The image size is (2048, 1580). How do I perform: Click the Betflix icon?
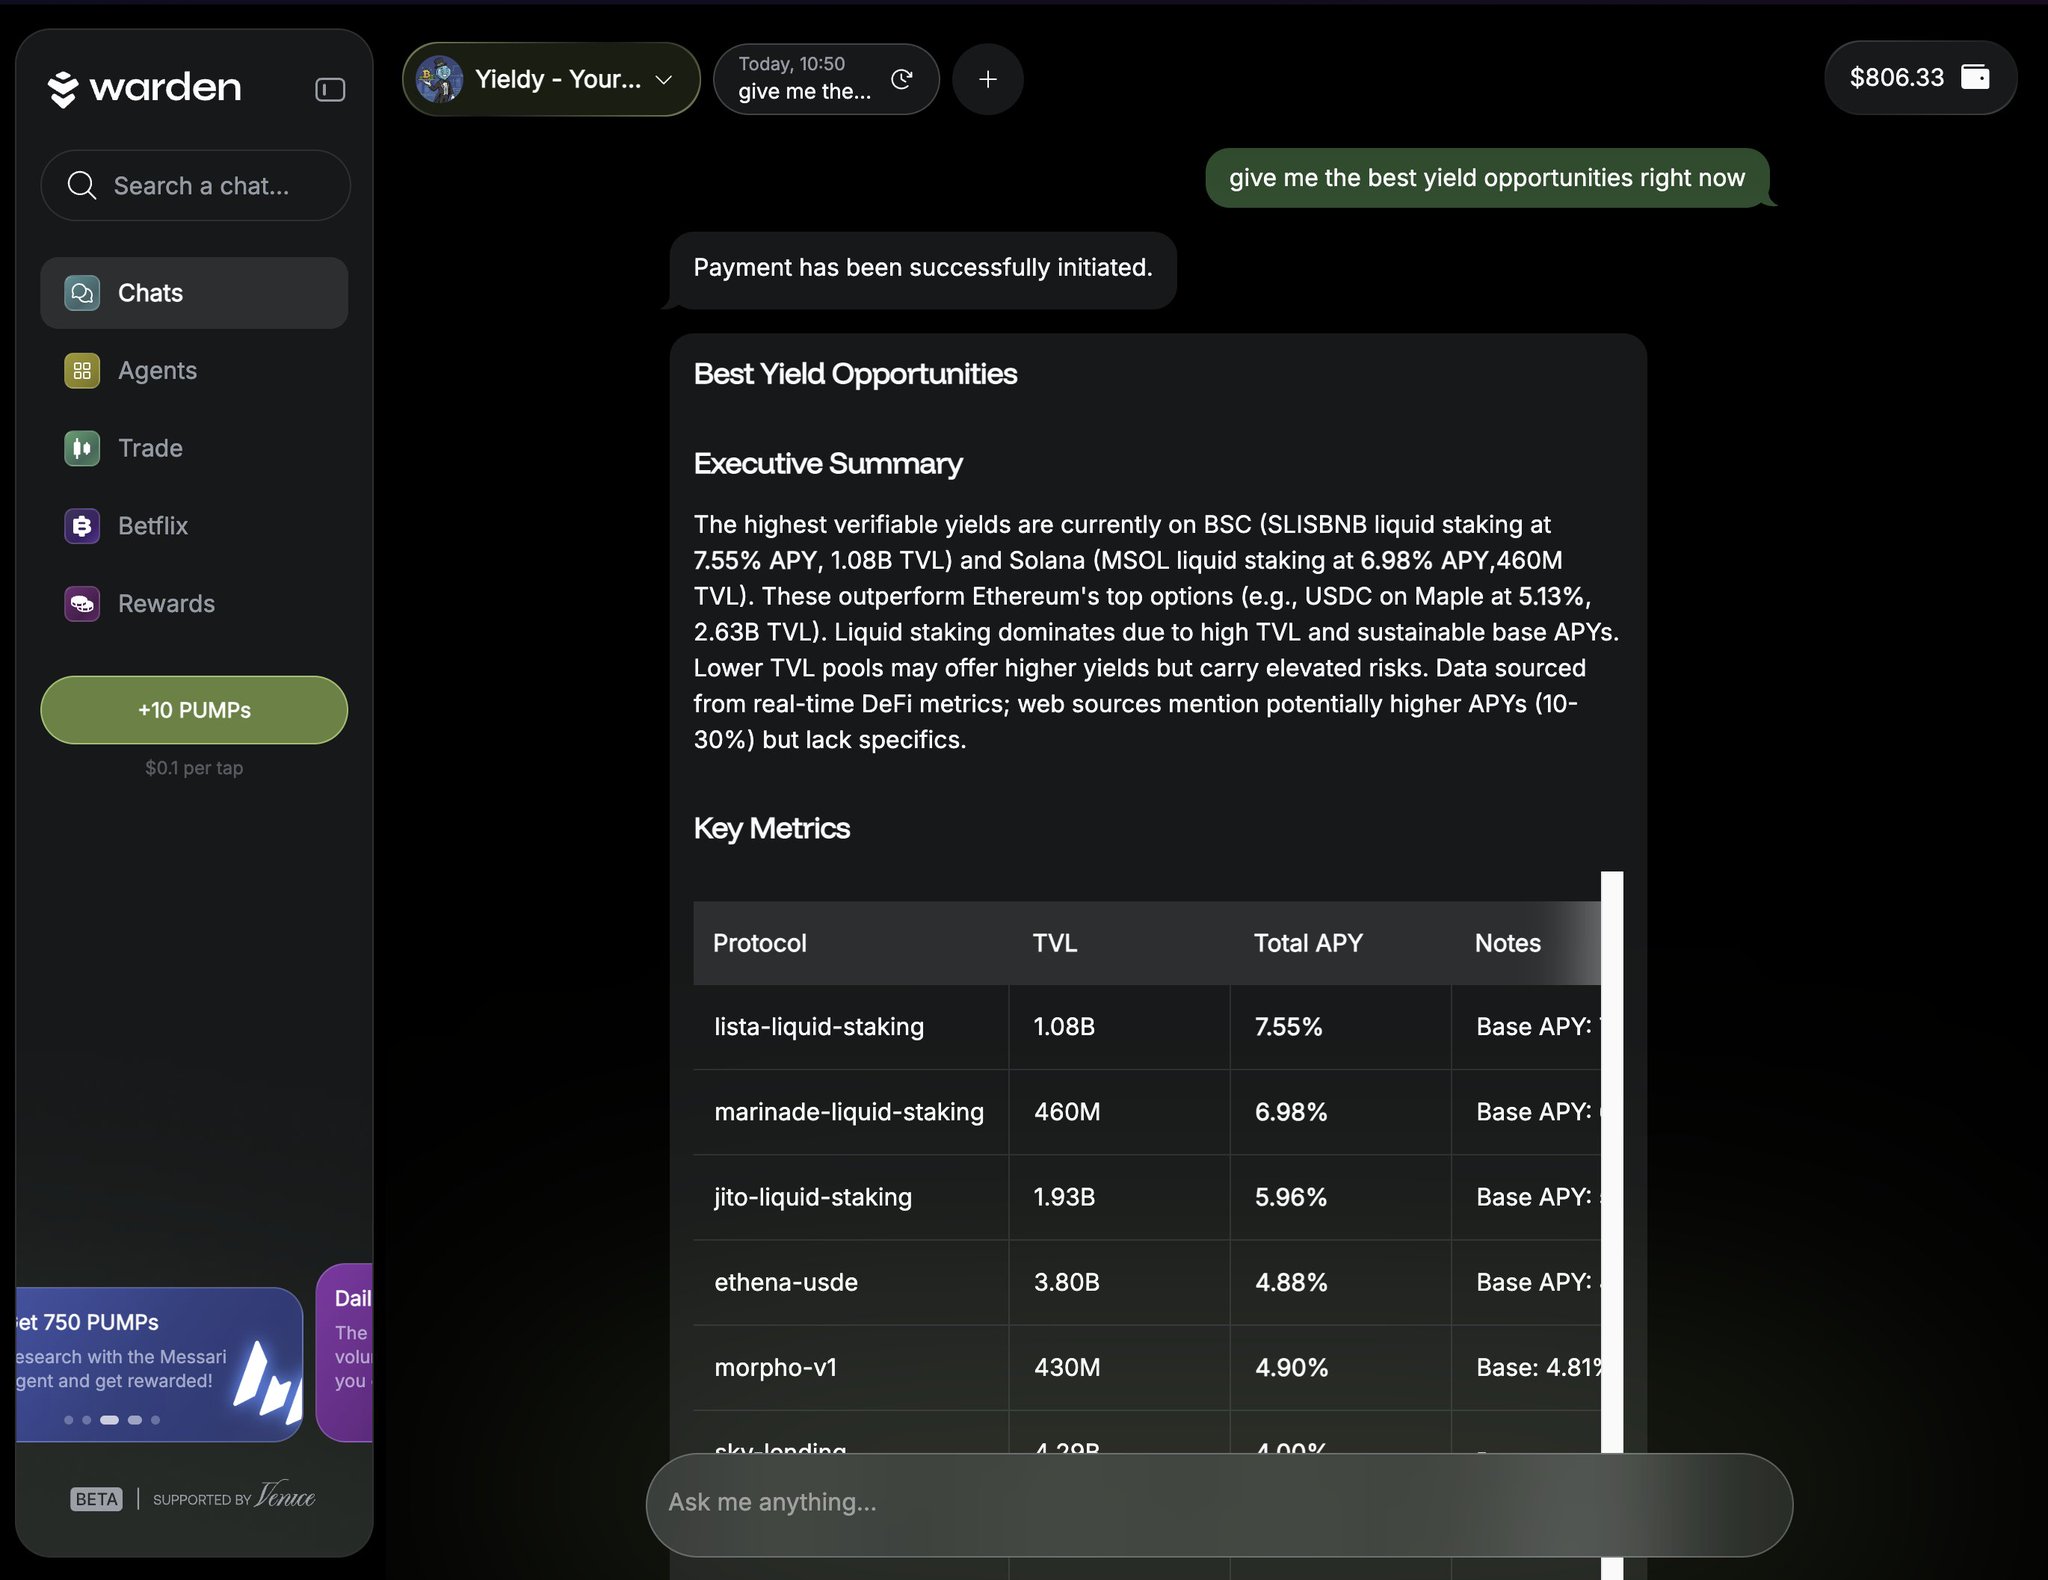click(82, 526)
